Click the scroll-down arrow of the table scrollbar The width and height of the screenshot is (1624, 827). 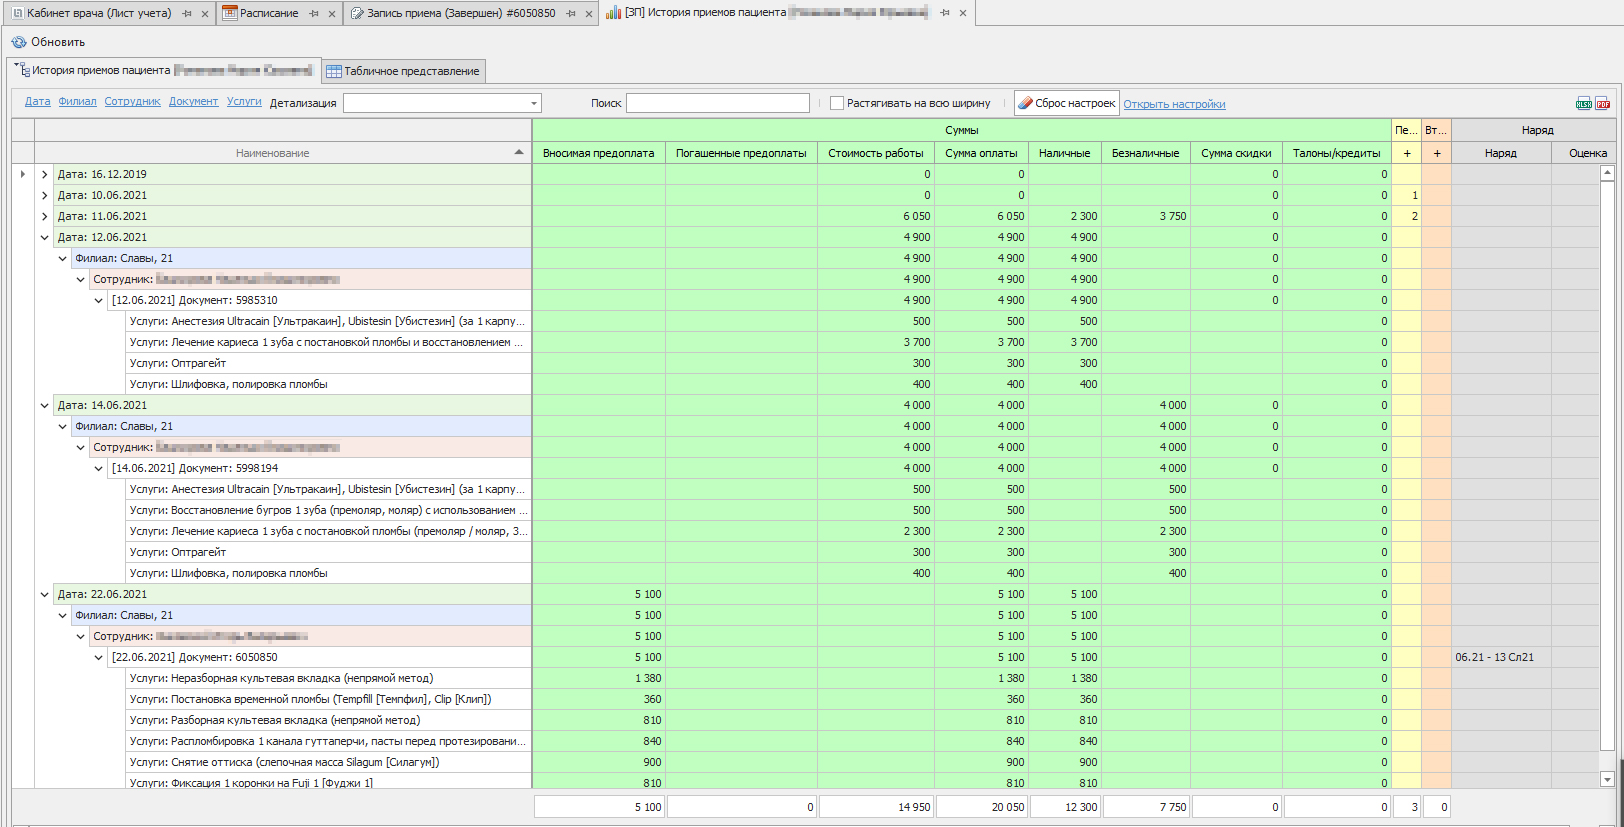(1607, 779)
